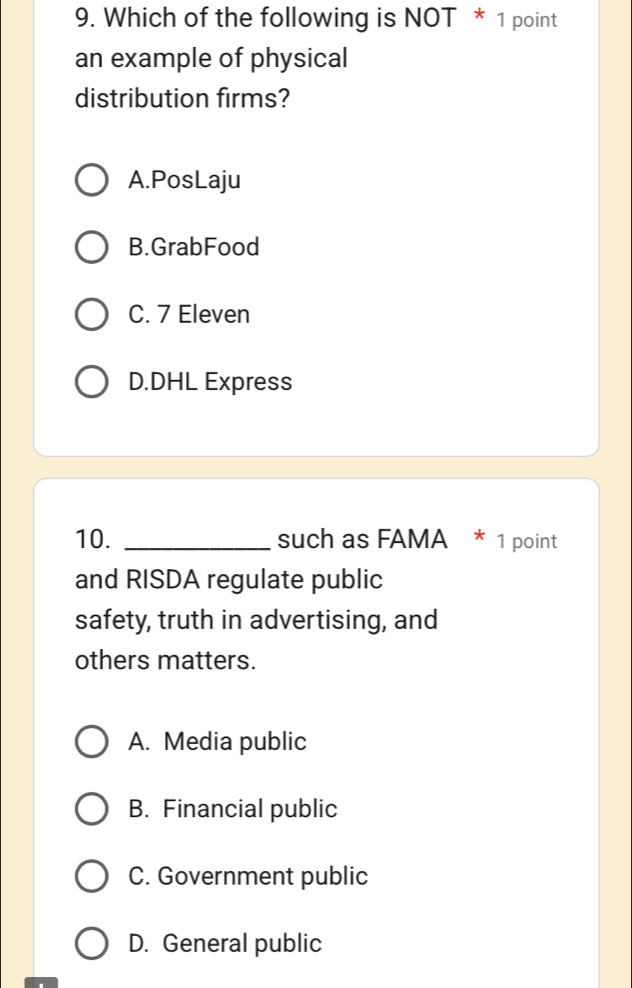Click the 'C. Government public' label text
This screenshot has width=632, height=988.
(248, 877)
